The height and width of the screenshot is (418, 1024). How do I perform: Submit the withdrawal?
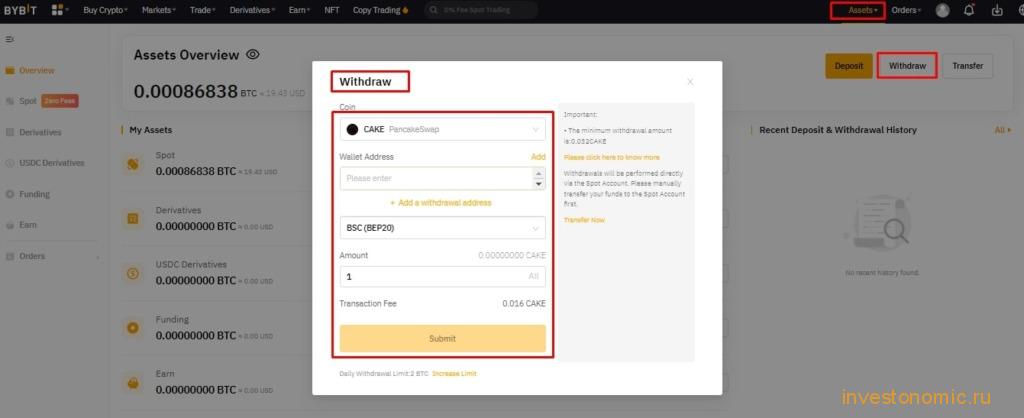[x=443, y=338]
